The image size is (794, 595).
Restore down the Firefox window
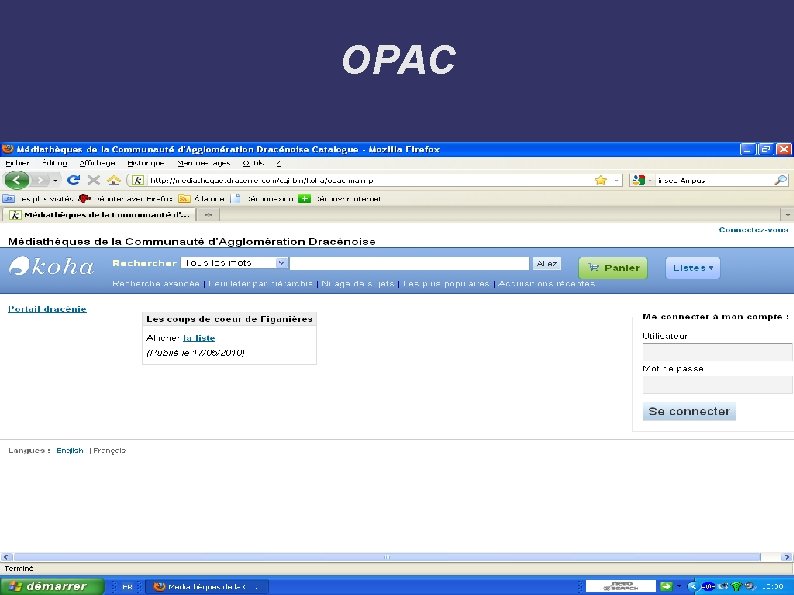(x=766, y=149)
